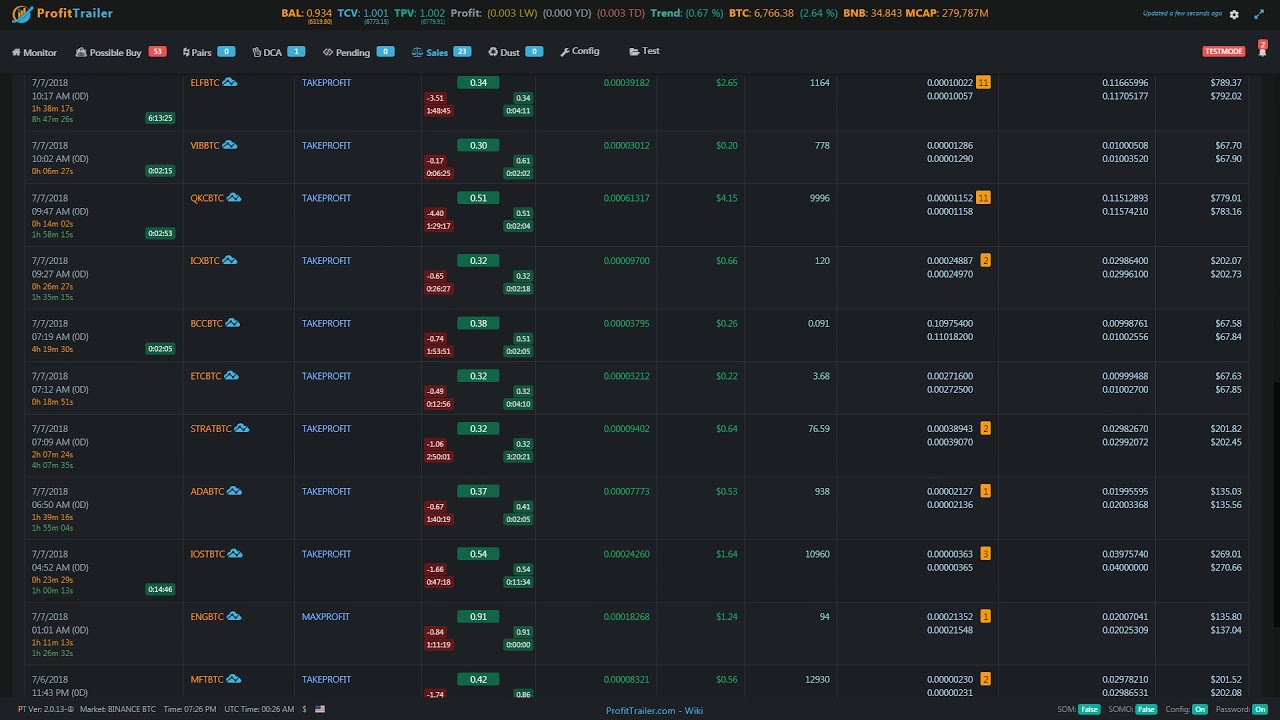Screen dimensions: 1280x720
Task: Open the settings gear icon
Action: pos(1234,14)
